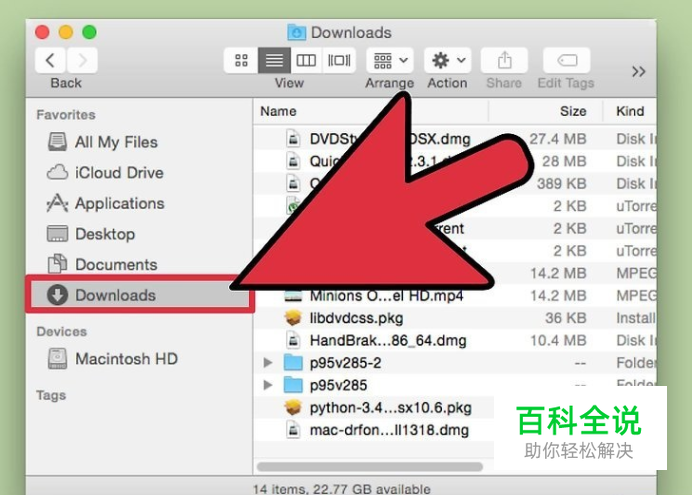Switch to Cover Flow view

coord(339,60)
